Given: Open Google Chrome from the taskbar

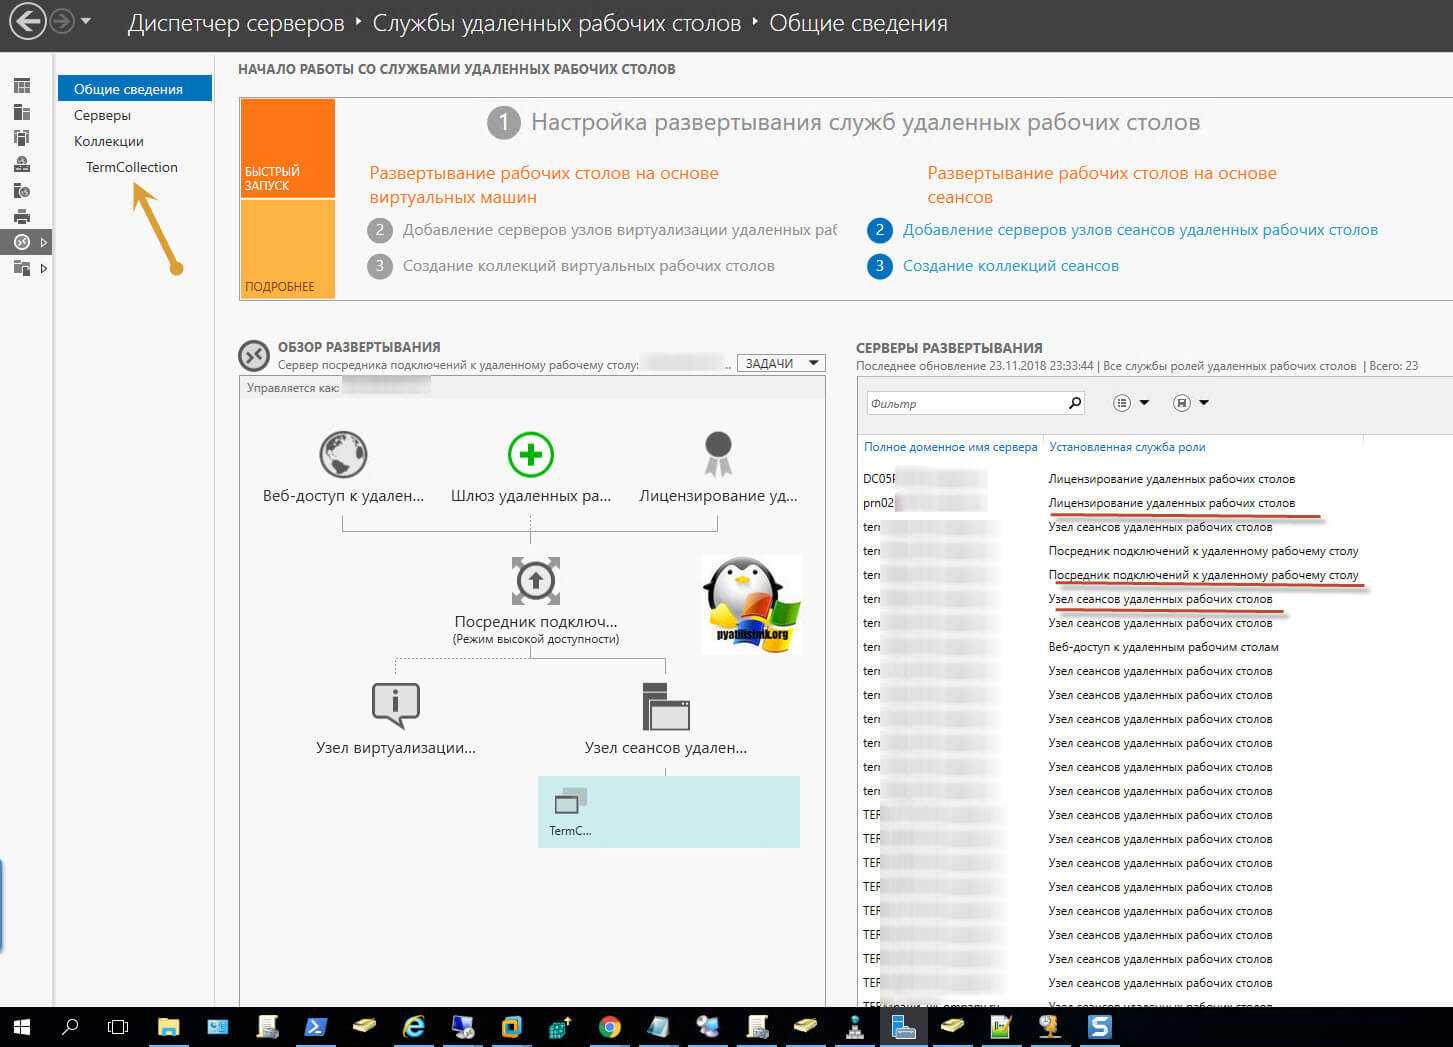Looking at the screenshot, I should (609, 1027).
